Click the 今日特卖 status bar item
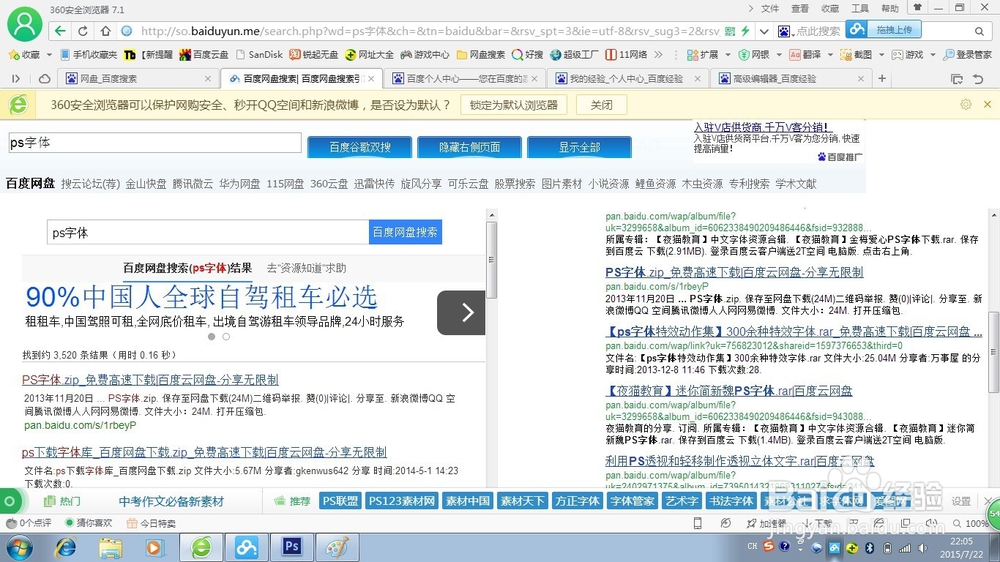 (x=151, y=522)
